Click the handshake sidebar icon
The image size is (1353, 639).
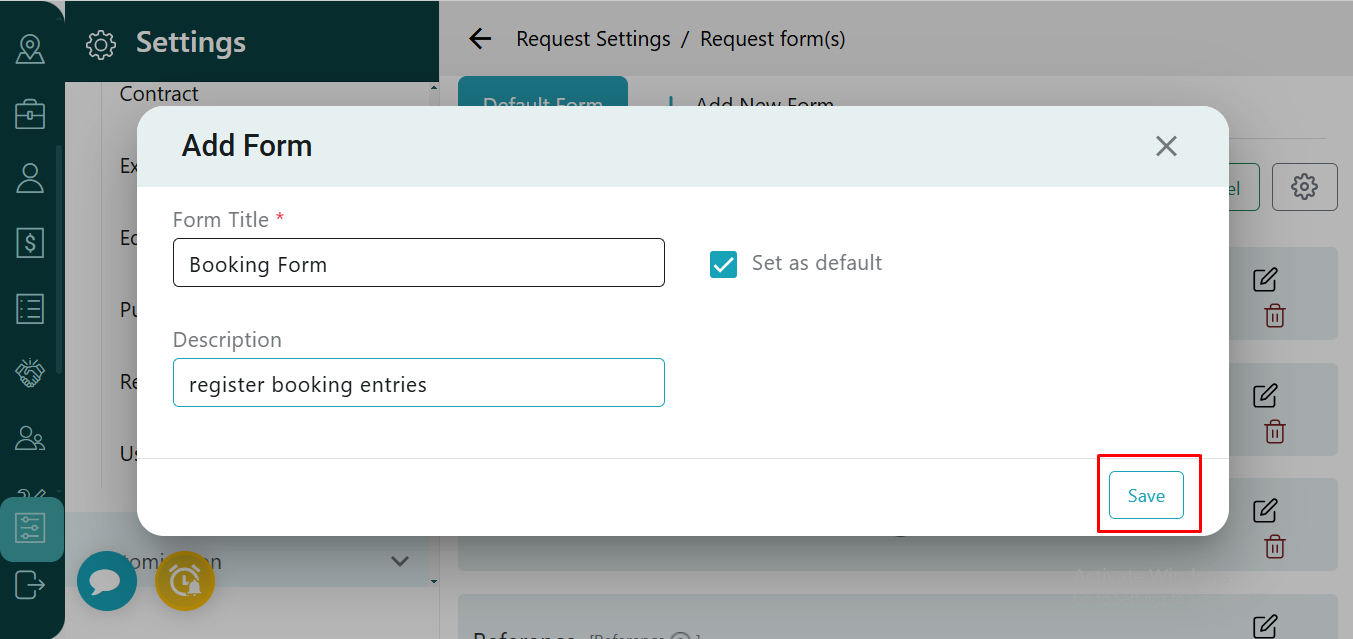30,373
